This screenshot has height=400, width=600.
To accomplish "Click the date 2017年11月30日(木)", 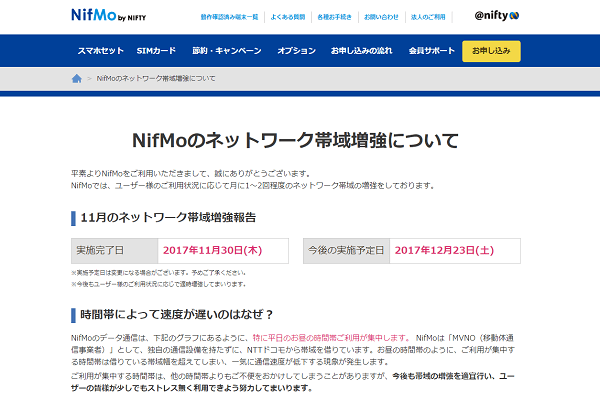I will pyautogui.click(x=212, y=250).
